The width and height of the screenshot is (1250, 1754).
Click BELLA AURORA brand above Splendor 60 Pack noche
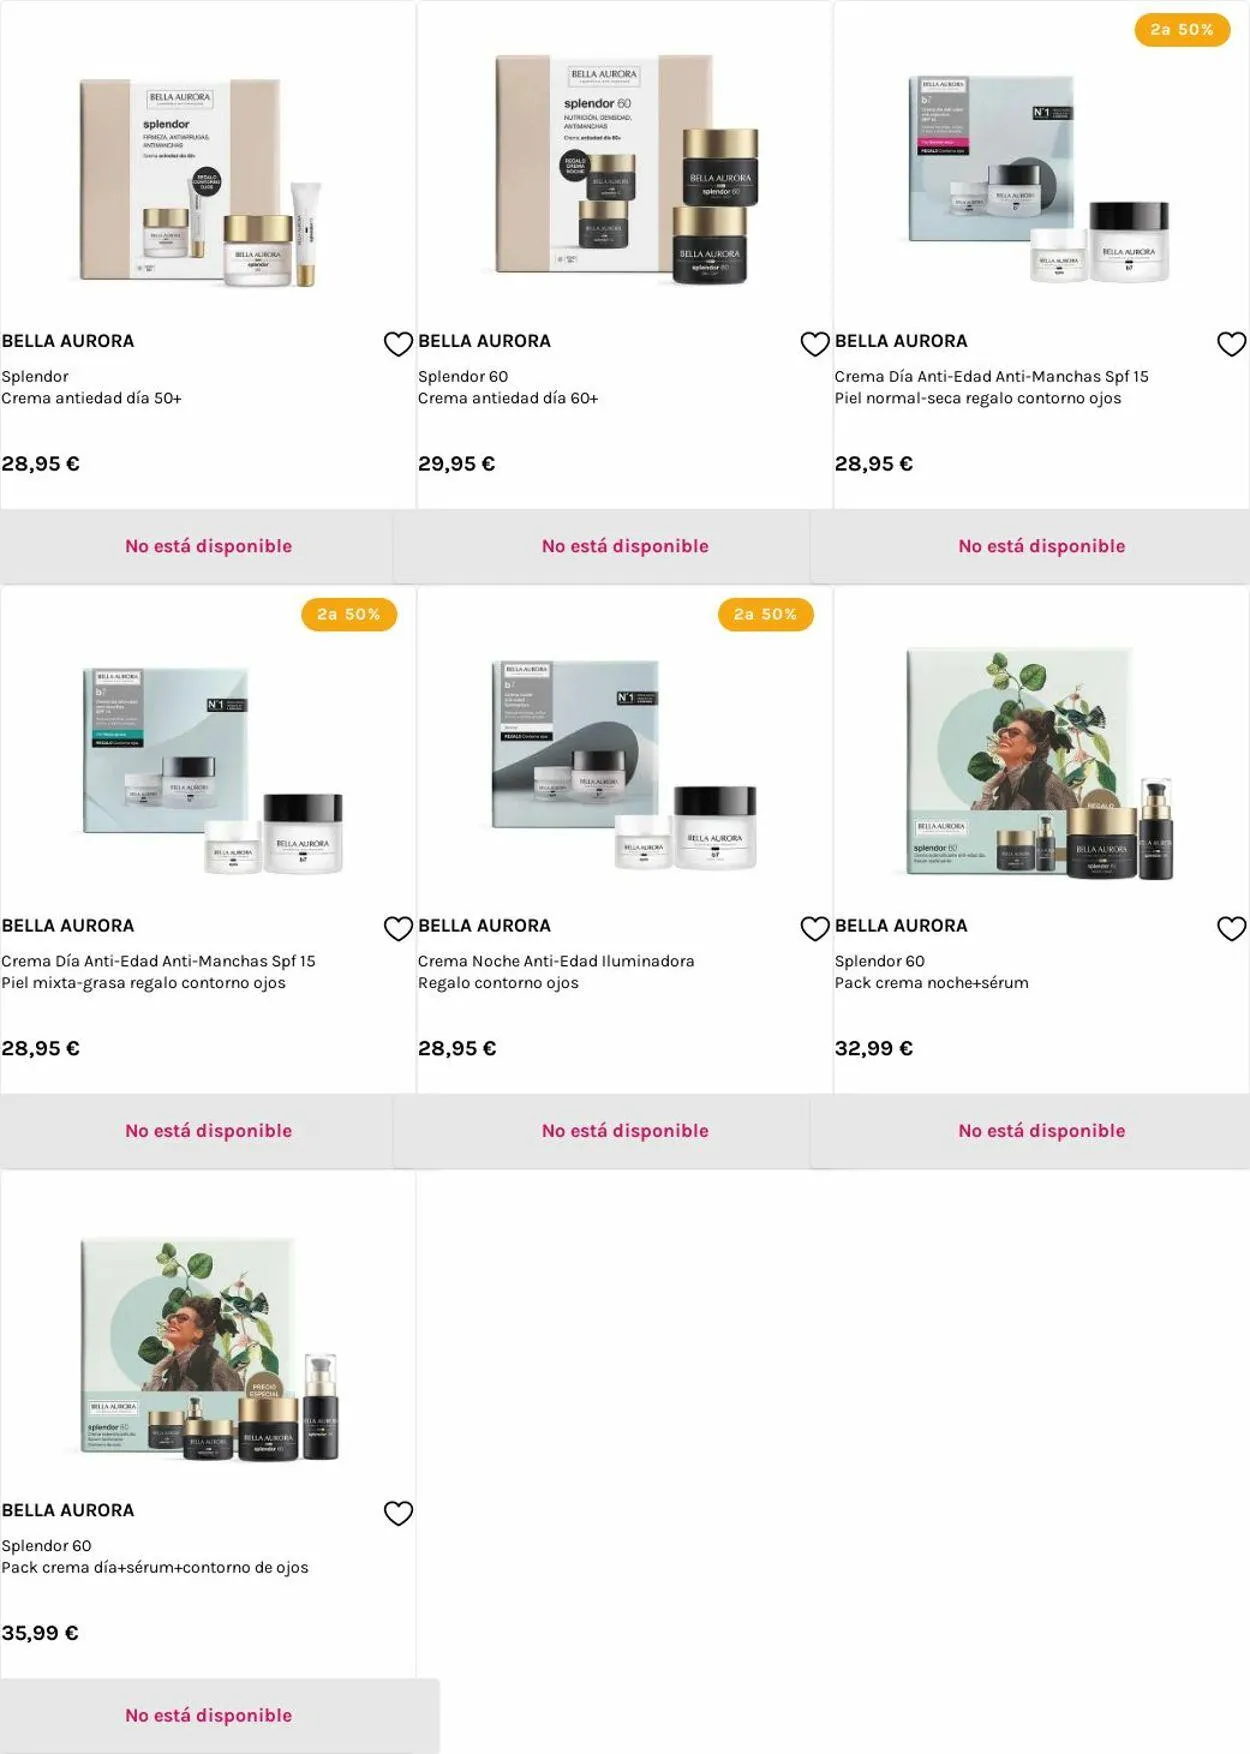[x=901, y=926]
